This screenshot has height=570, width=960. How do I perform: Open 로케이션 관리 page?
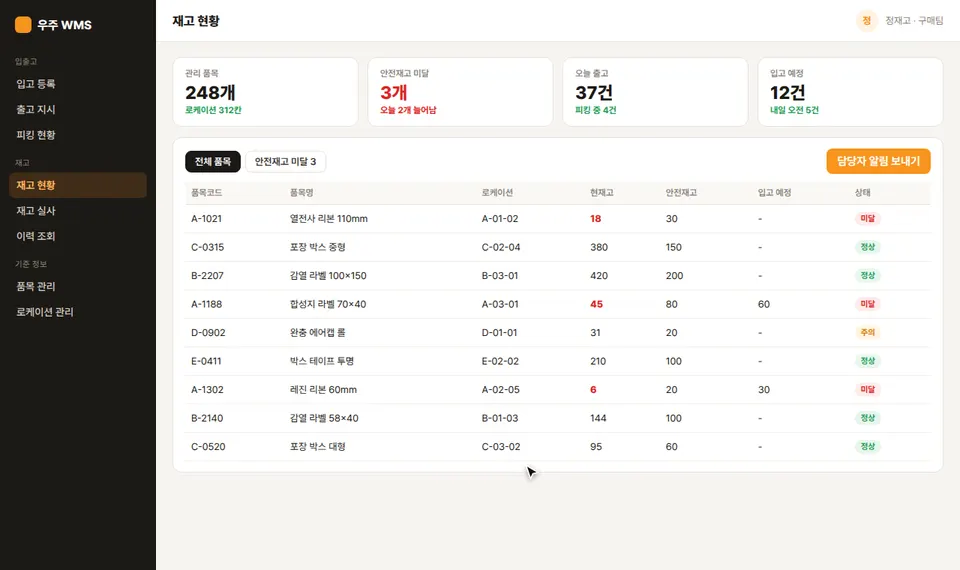pos(78,312)
